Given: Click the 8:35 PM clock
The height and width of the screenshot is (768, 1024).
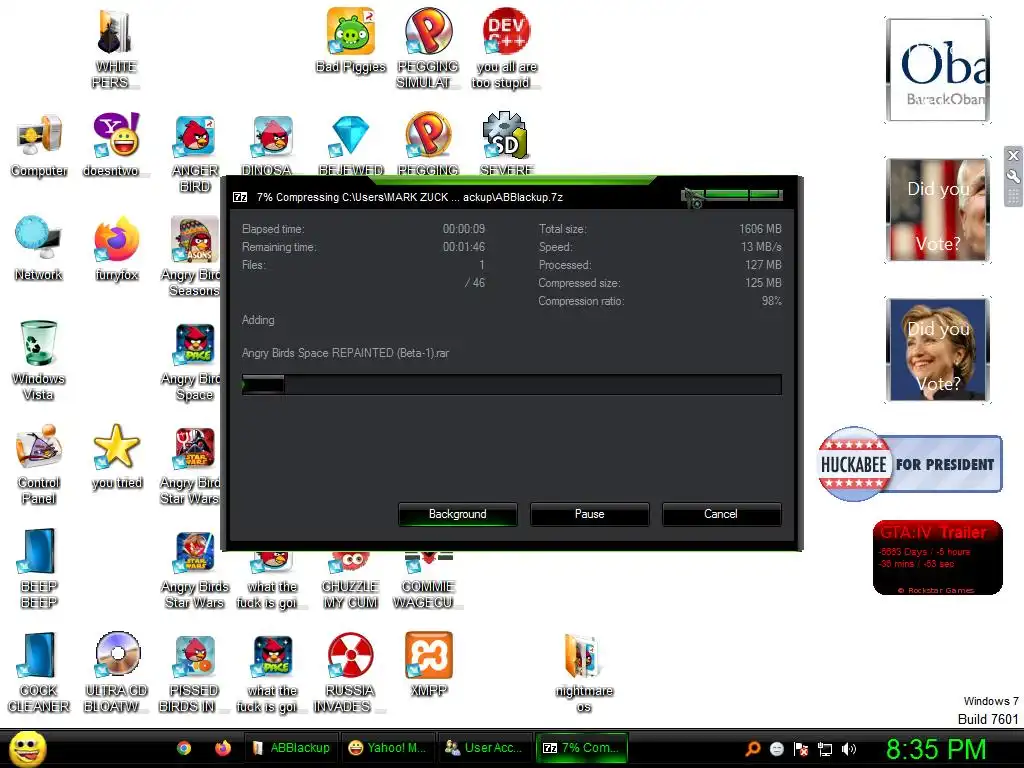Looking at the screenshot, I should (x=936, y=749).
